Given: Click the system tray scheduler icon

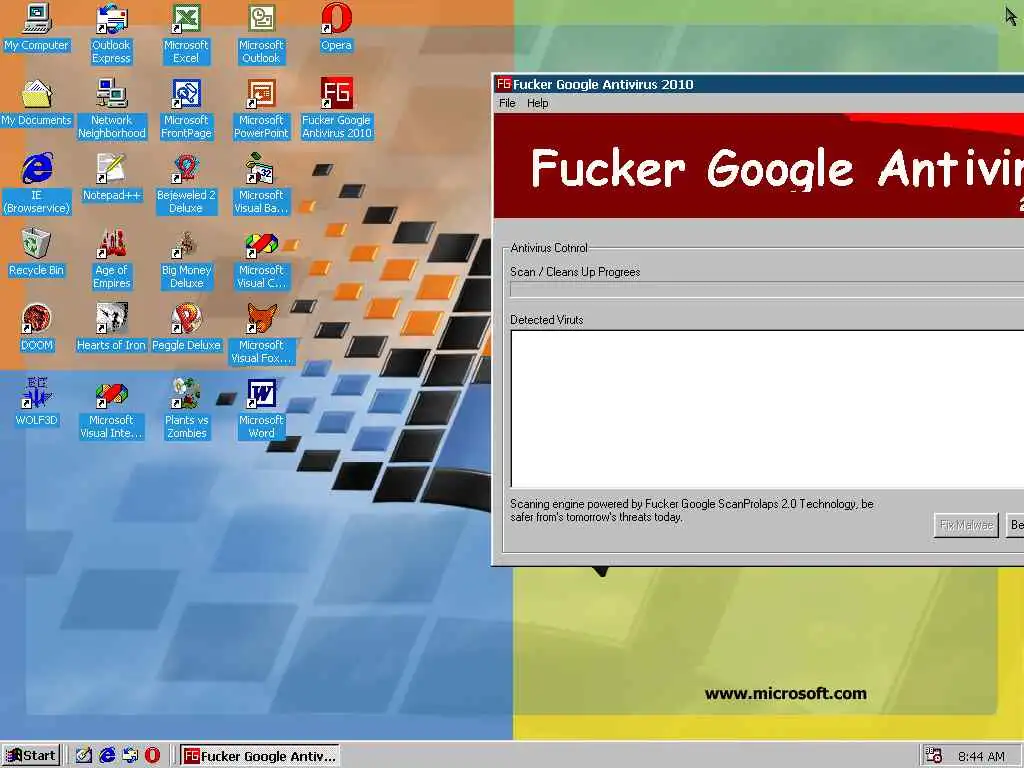Looking at the screenshot, I should 934,756.
